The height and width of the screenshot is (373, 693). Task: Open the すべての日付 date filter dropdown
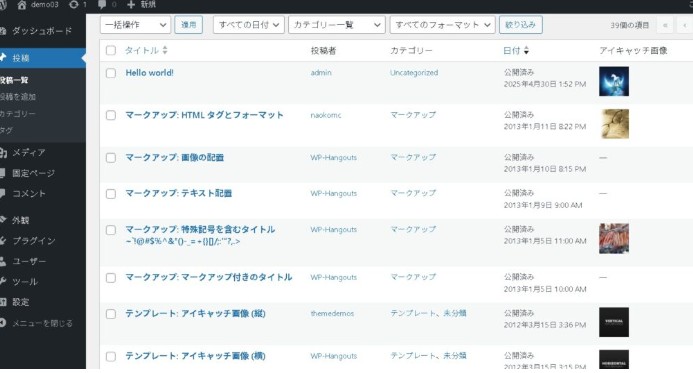point(248,25)
